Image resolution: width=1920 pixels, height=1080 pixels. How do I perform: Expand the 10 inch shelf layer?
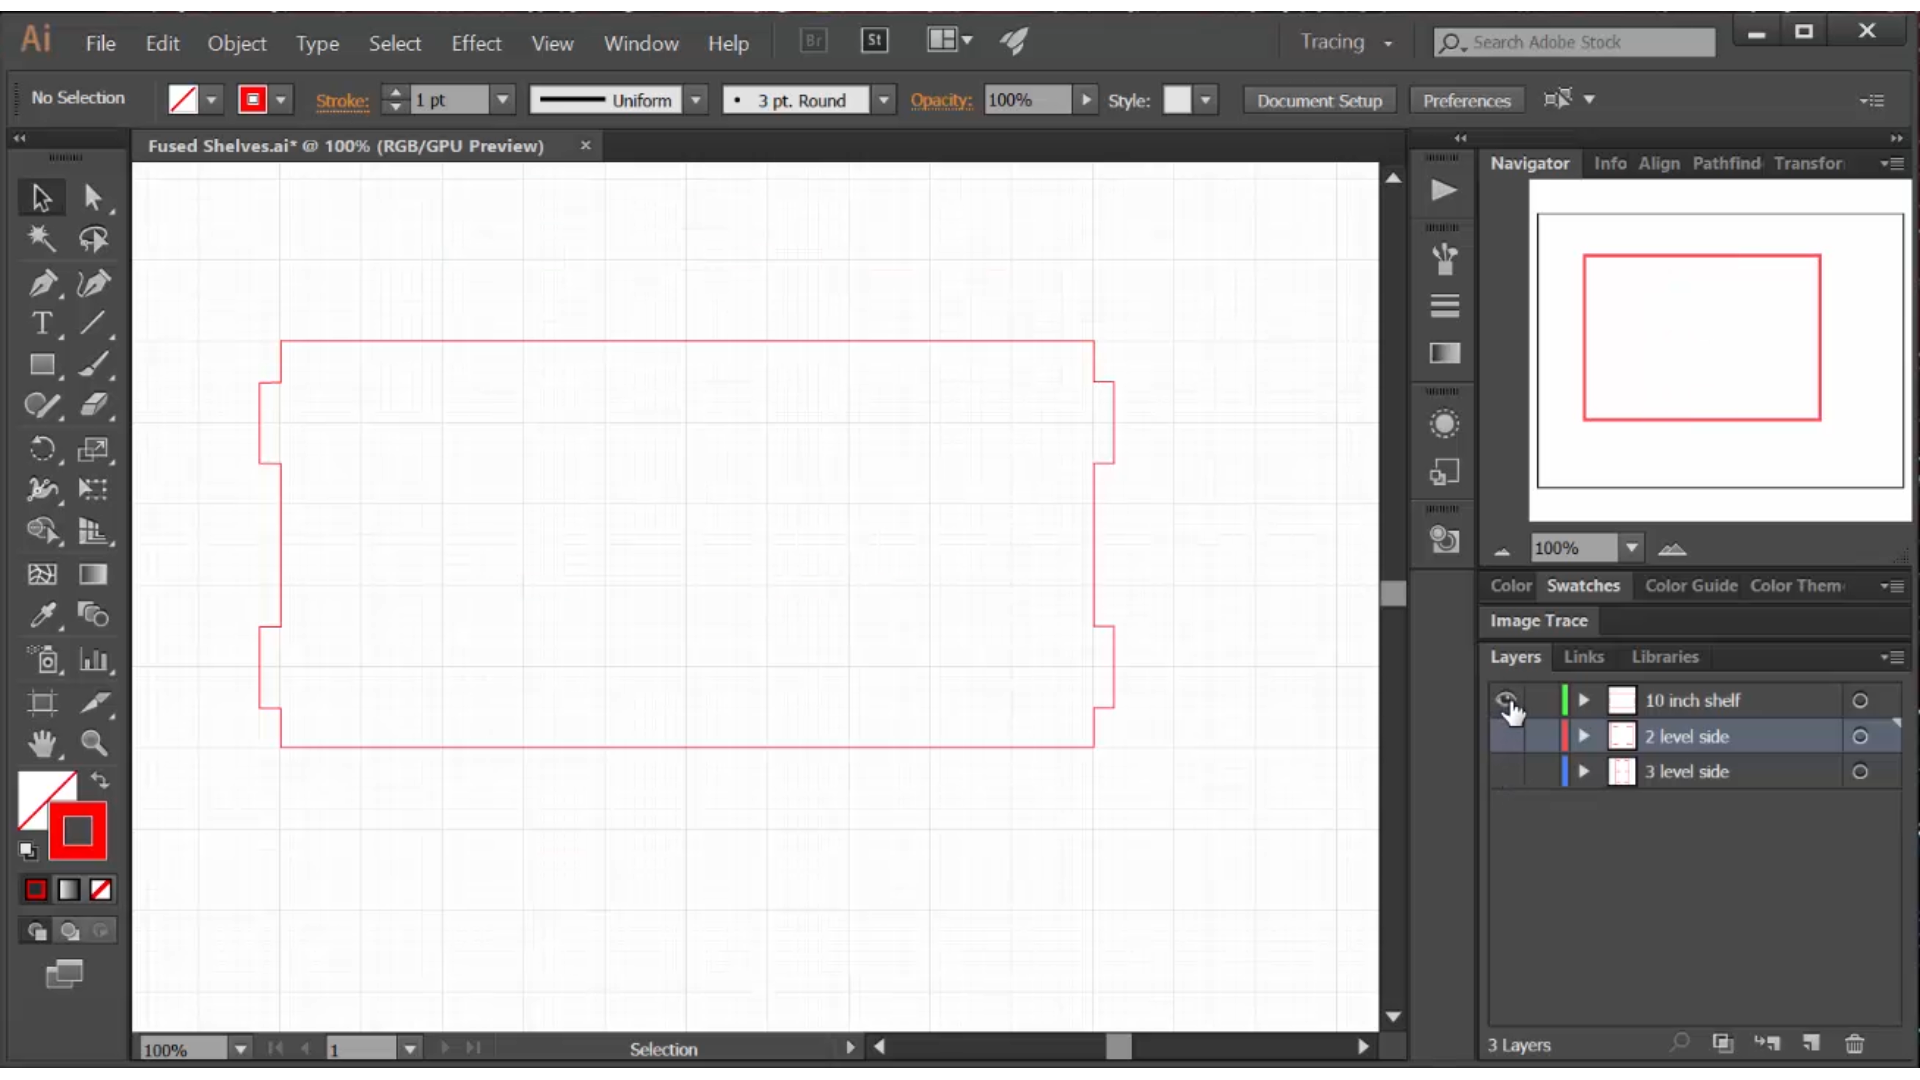pyautogui.click(x=1582, y=699)
